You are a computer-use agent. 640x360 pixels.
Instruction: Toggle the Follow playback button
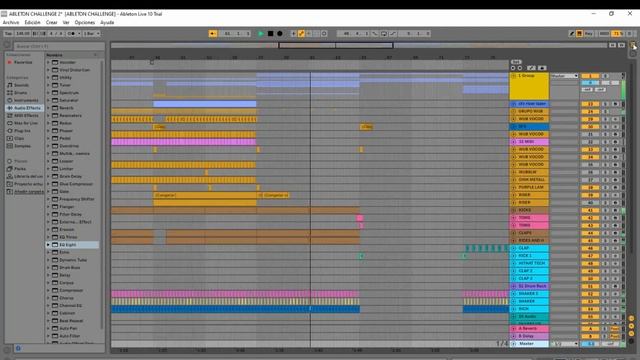pos(213,33)
